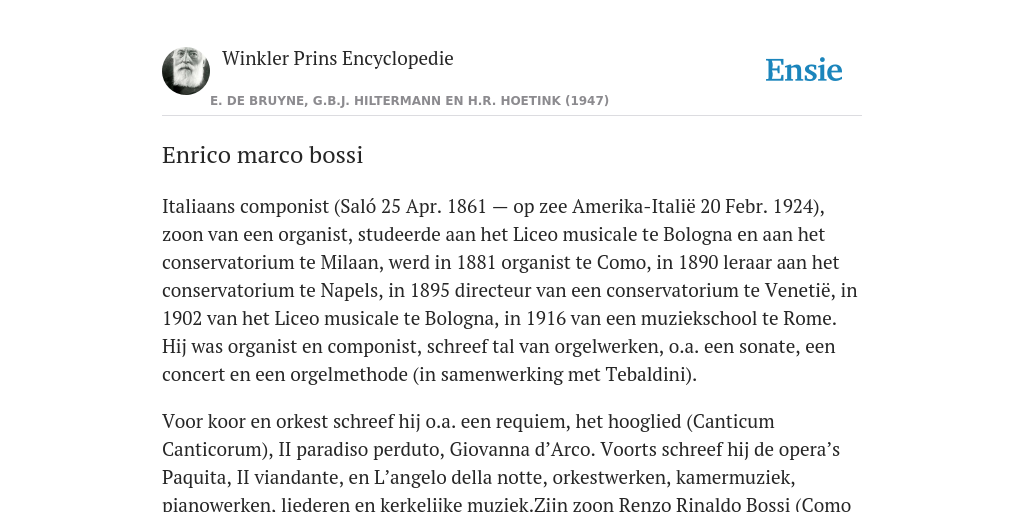The width and height of the screenshot is (1024, 512).
Task: Click the phrase L'angelo della notte
Action: [447, 477]
